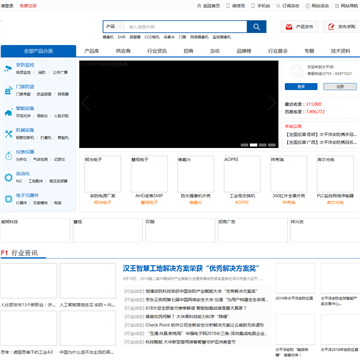Click the blue login button
Viewport: 360px width, 360px height.
[301, 87]
